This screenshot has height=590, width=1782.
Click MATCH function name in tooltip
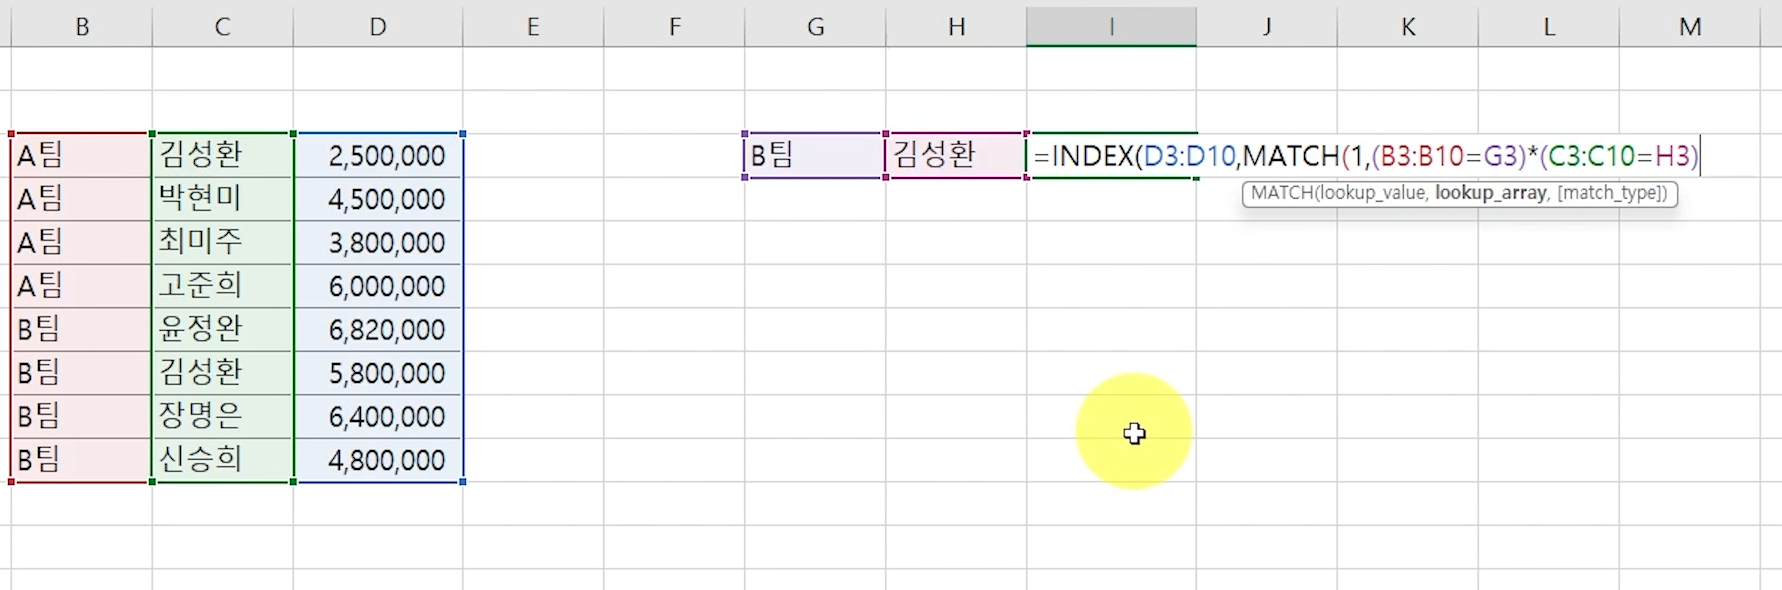[1281, 193]
